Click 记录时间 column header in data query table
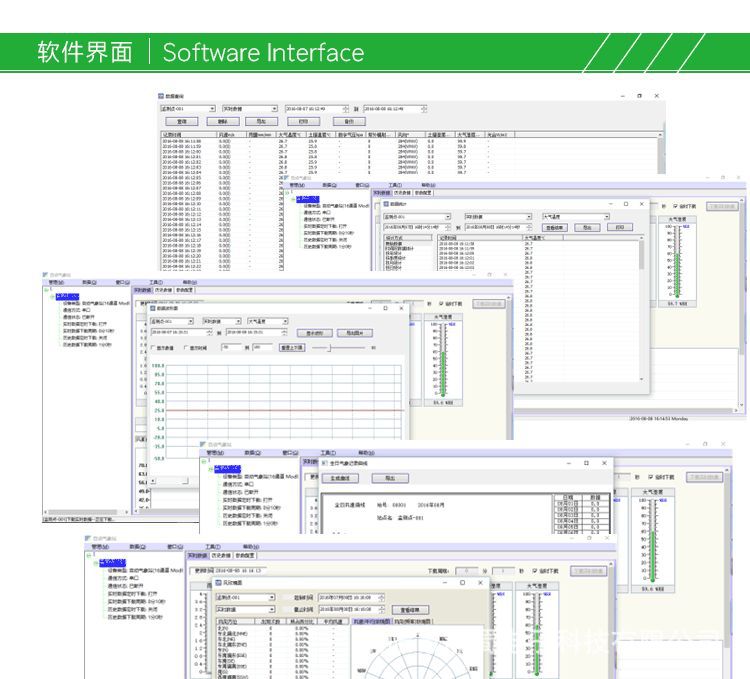The height and width of the screenshot is (679, 750). (x=189, y=135)
